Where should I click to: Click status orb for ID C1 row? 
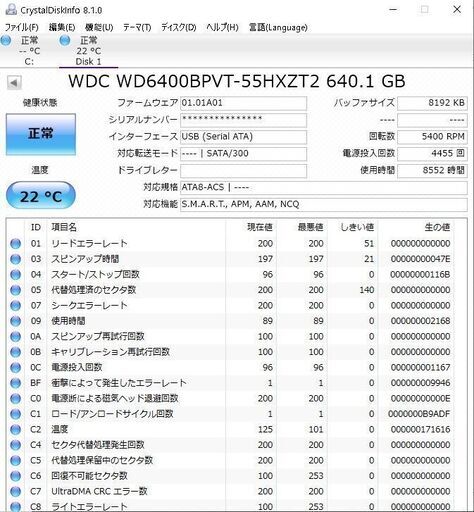(15, 414)
